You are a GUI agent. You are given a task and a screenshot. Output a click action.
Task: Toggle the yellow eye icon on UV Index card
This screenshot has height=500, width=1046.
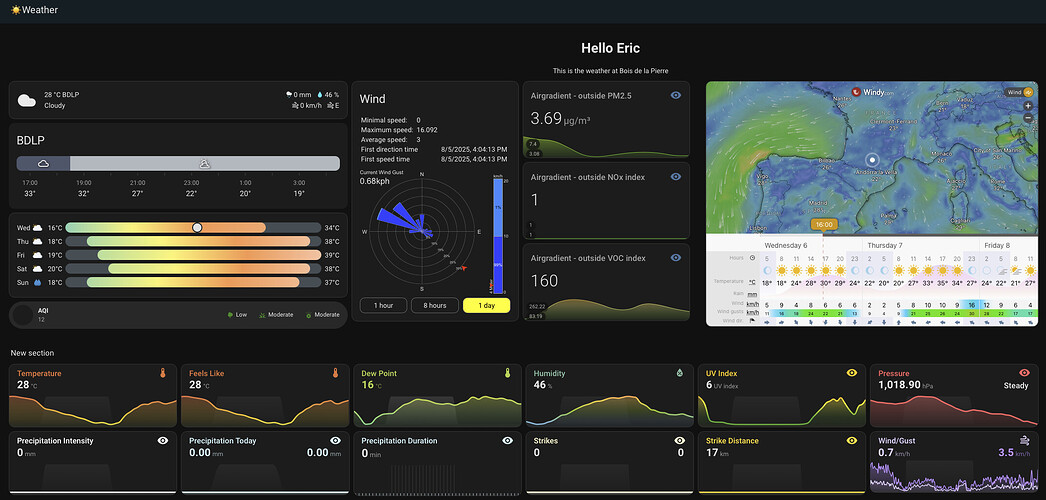coord(851,373)
